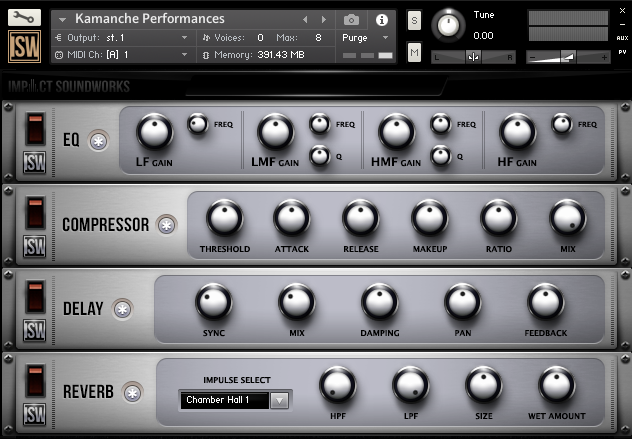Open the Purge menu dropdown
This screenshot has height=439, width=632.
385,38
